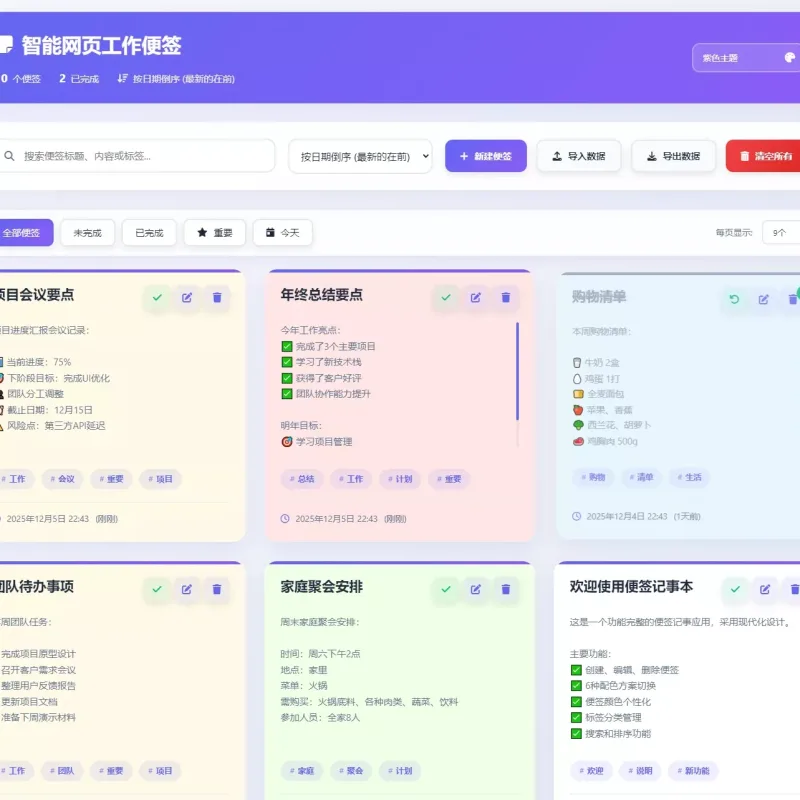Click the 说明 tag on welcome note
This screenshot has width=800, height=800.
(640, 771)
